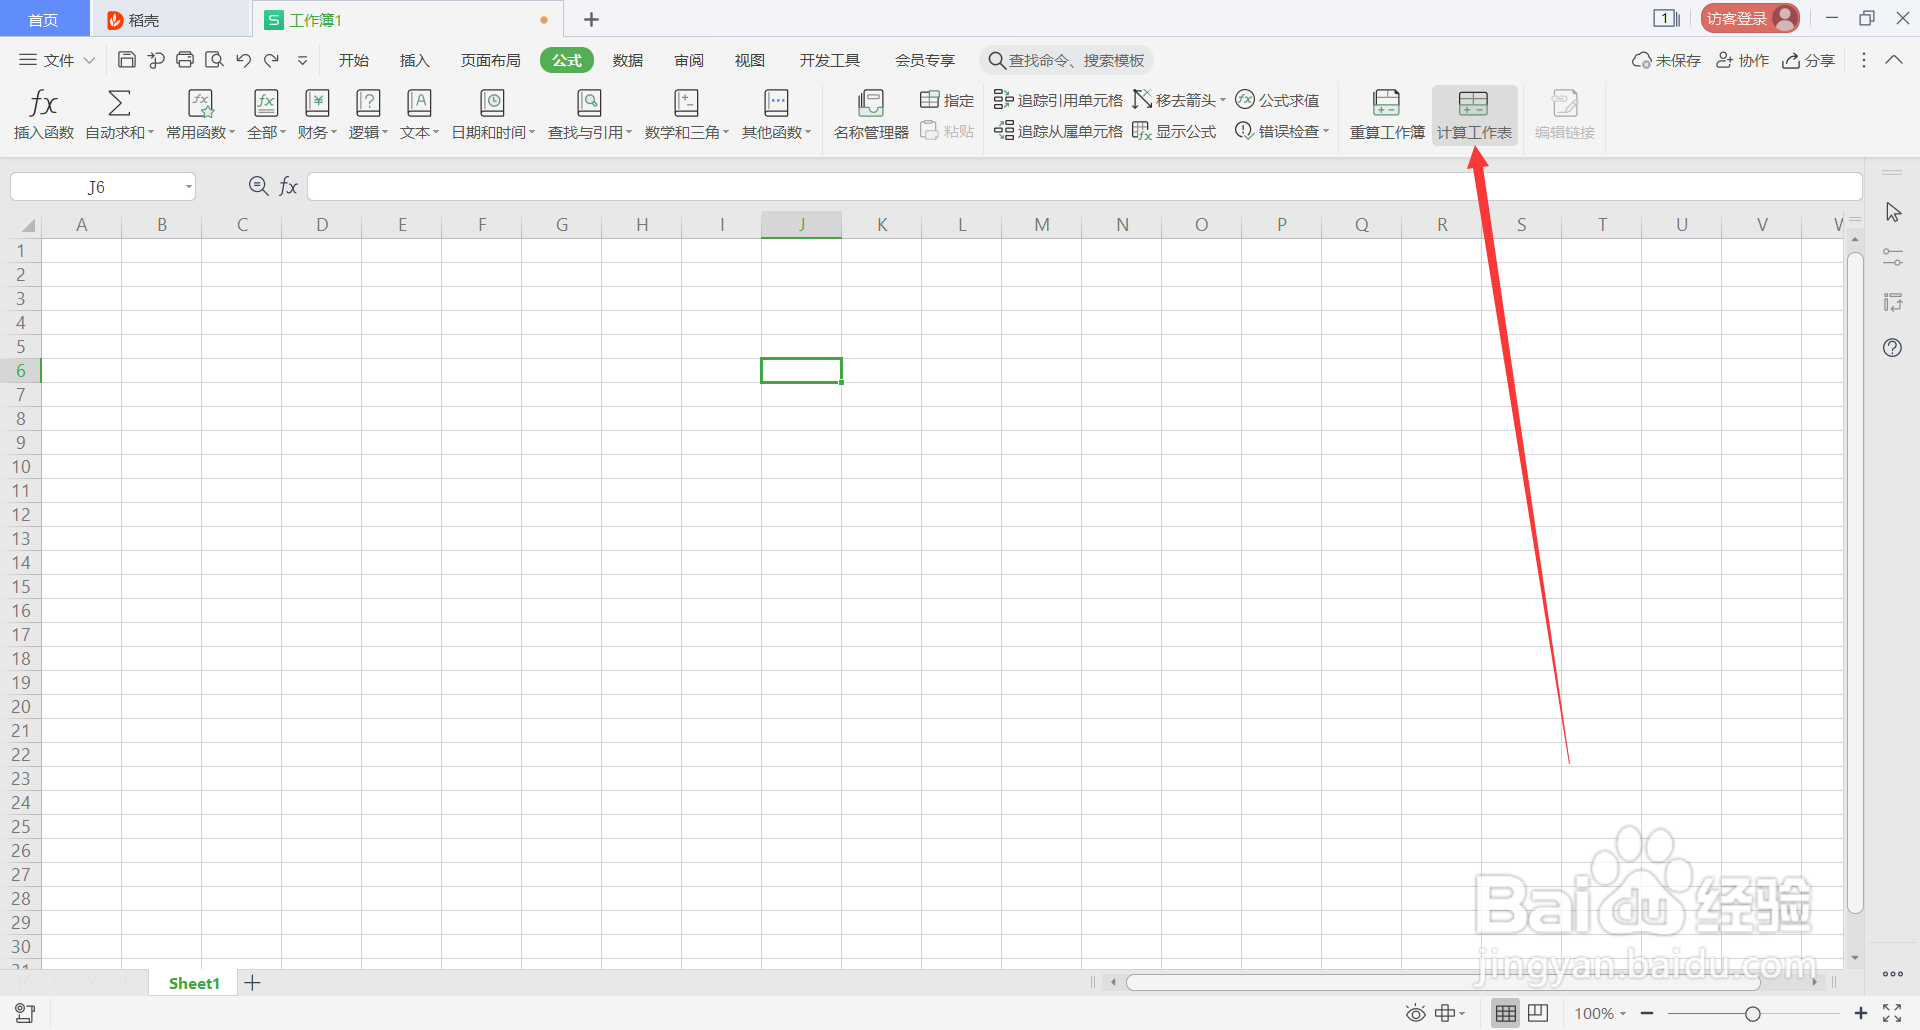Switch to the Data (数据) ribbon tab
1920x1030 pixels.
tap(628, 60)
